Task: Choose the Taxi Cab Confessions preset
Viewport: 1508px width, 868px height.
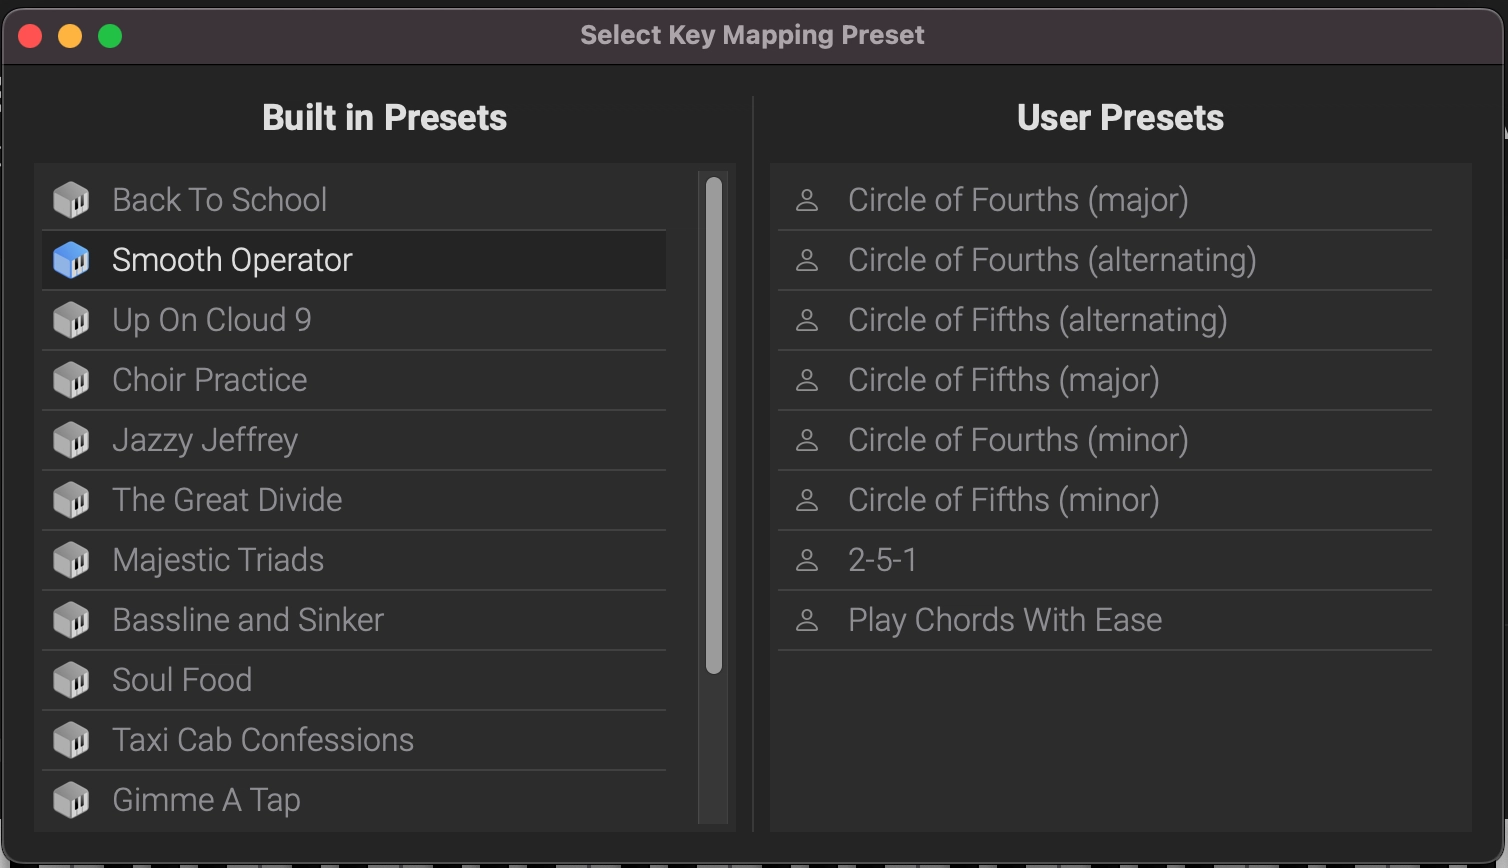Action: coord(263,740)
